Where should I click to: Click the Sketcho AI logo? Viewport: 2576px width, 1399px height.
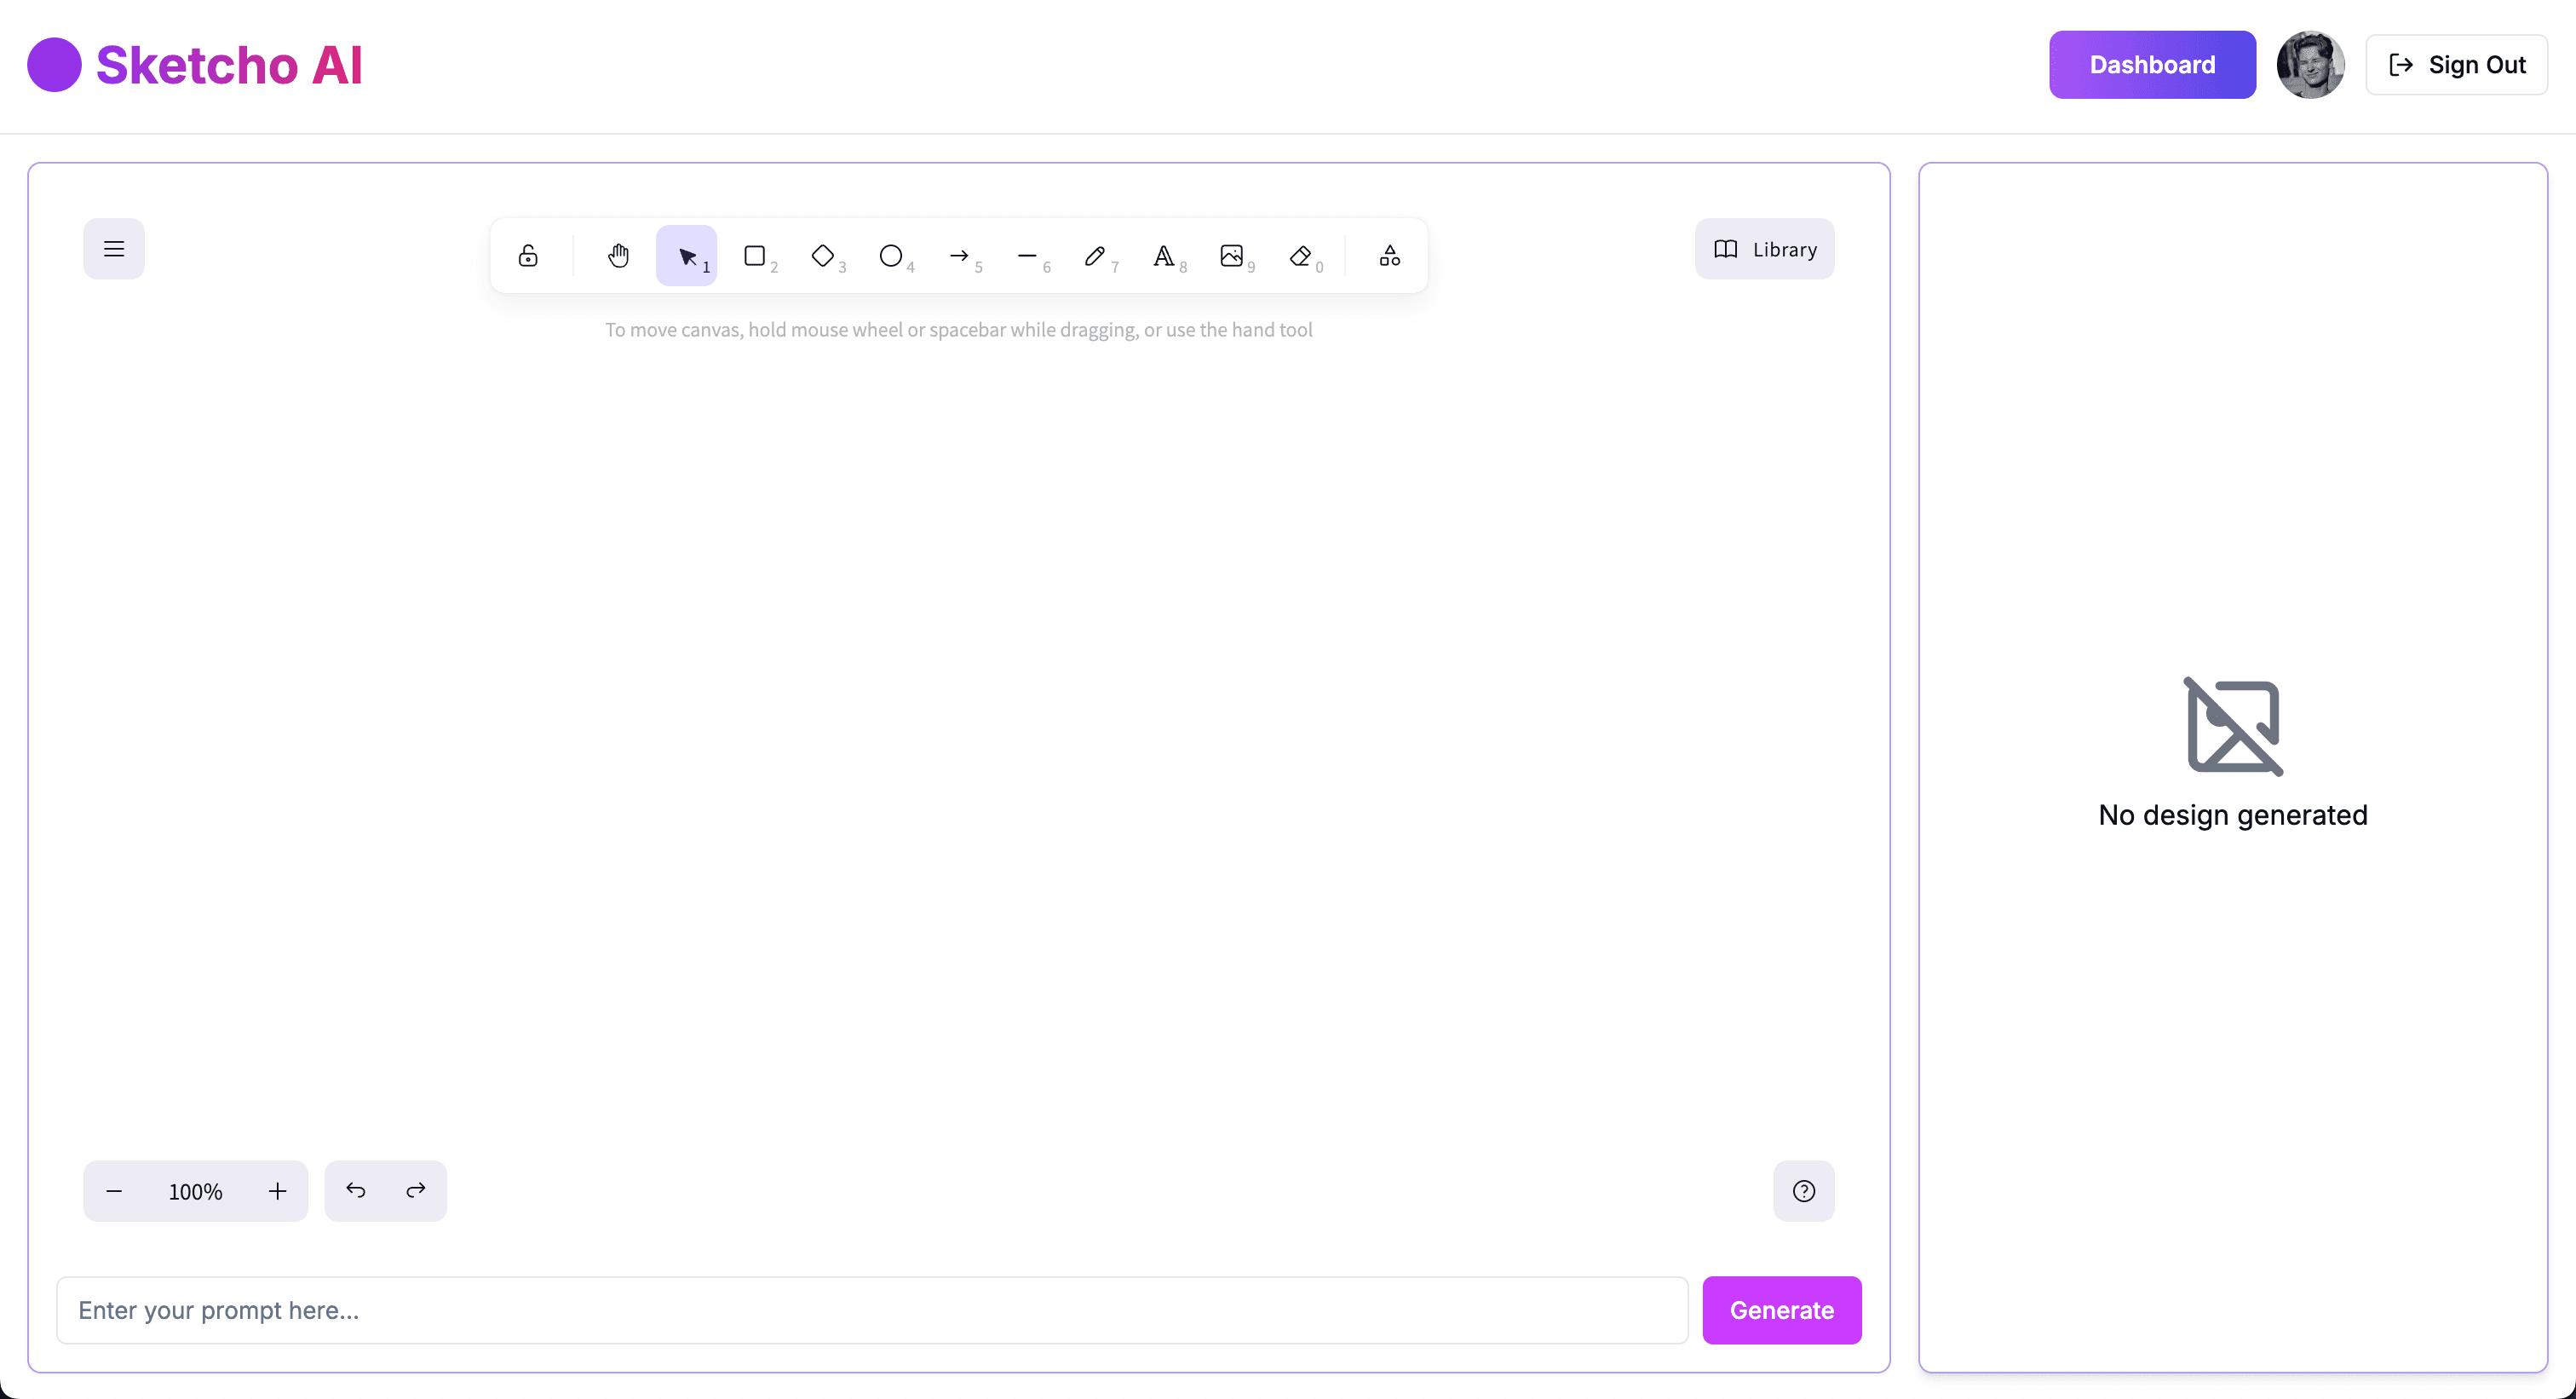coord(195,65)
